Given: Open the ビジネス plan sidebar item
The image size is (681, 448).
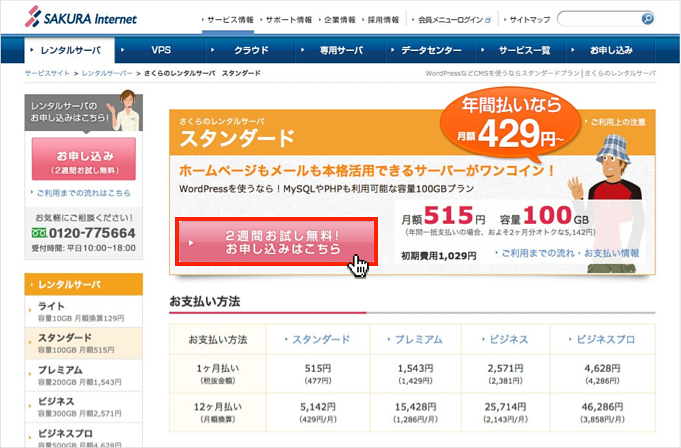Looking at the screenshot, I should (x=83, y=407).
